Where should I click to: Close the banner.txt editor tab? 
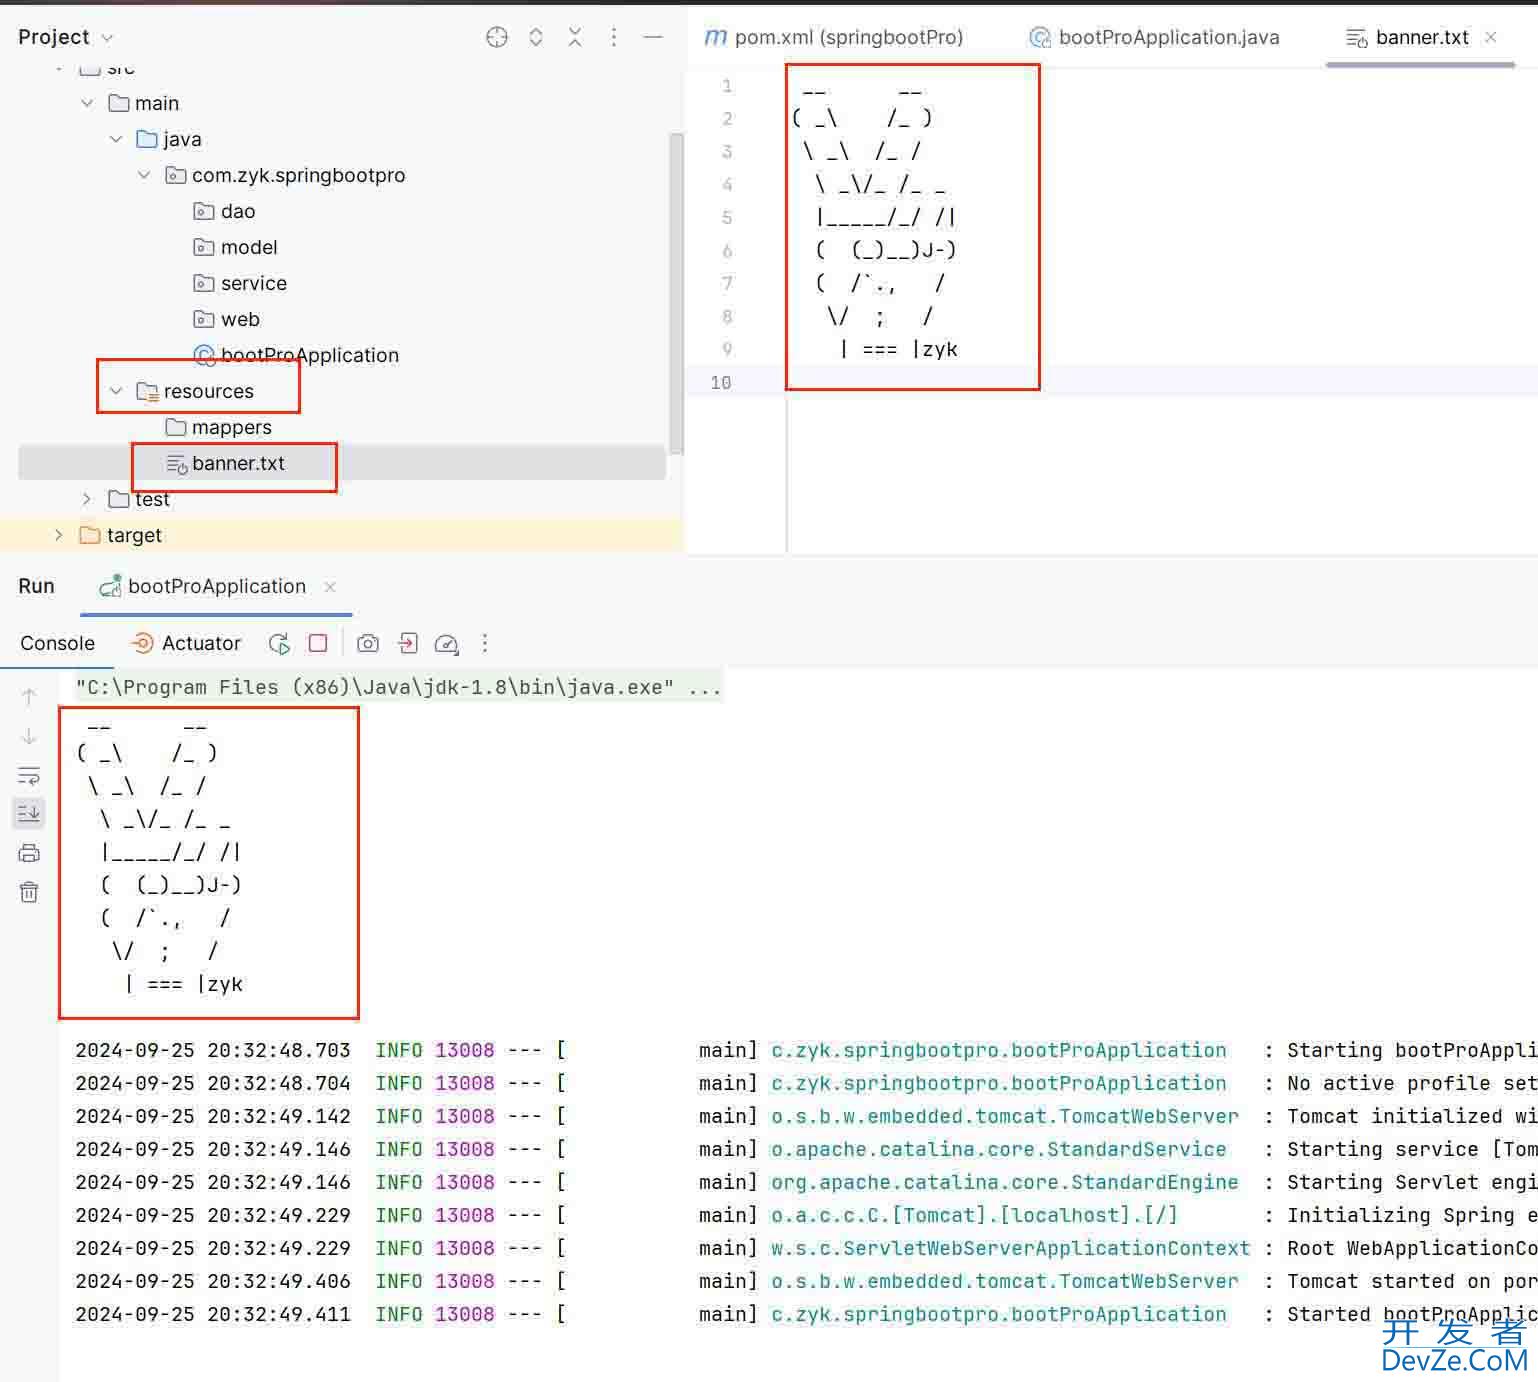pos(1491,37)
